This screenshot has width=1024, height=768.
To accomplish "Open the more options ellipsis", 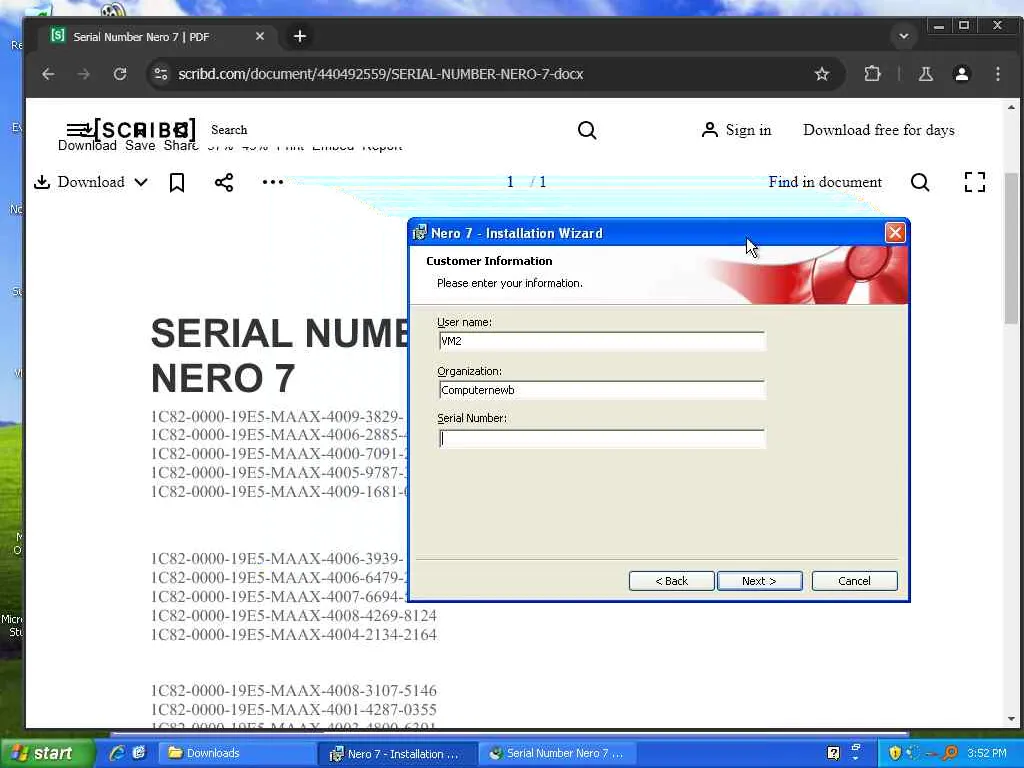I will click(x=273, y=182).
